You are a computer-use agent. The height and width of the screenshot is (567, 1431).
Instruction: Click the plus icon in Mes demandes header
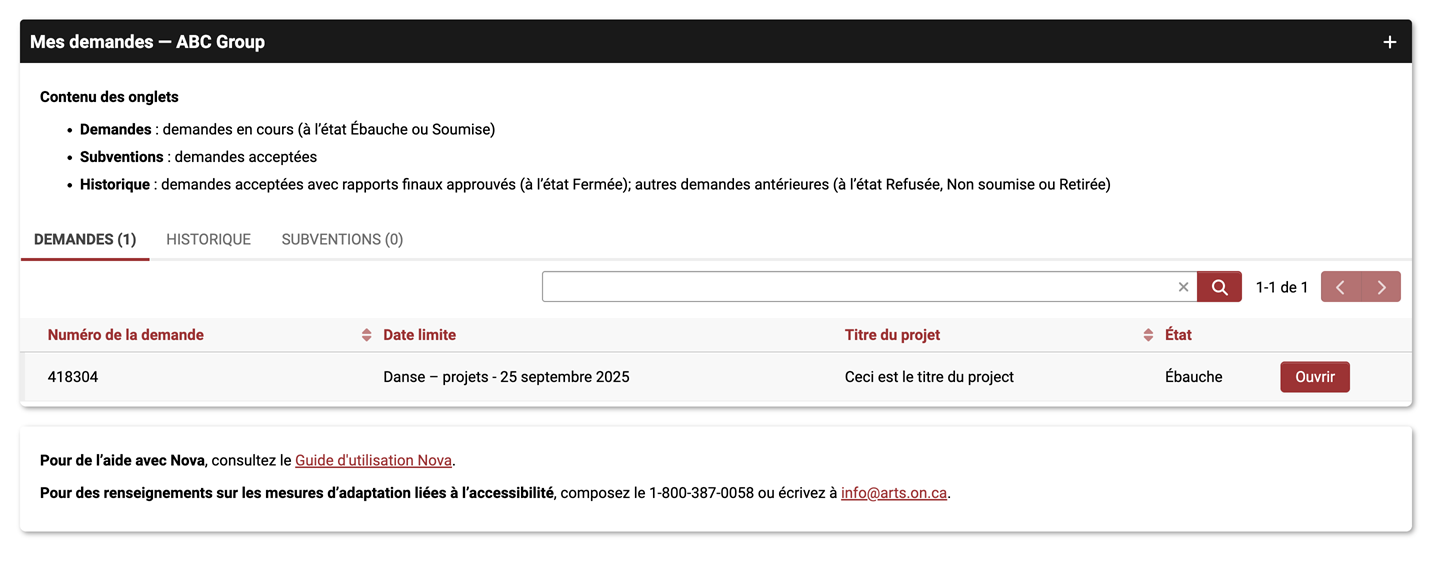(x=1389, y=42)
